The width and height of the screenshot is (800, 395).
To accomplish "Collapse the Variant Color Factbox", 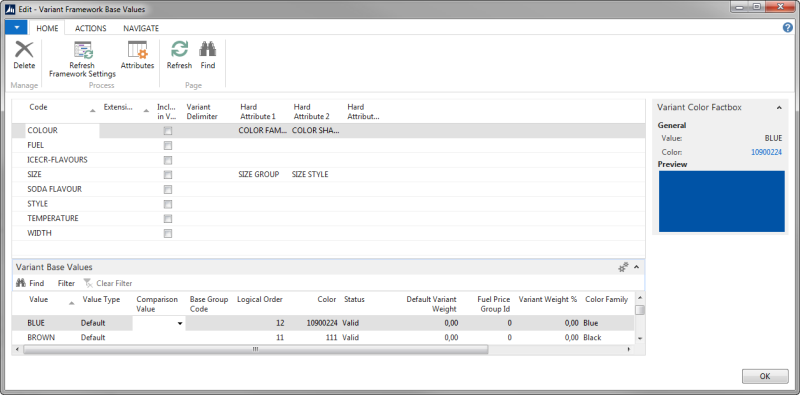I will point(779,108).
